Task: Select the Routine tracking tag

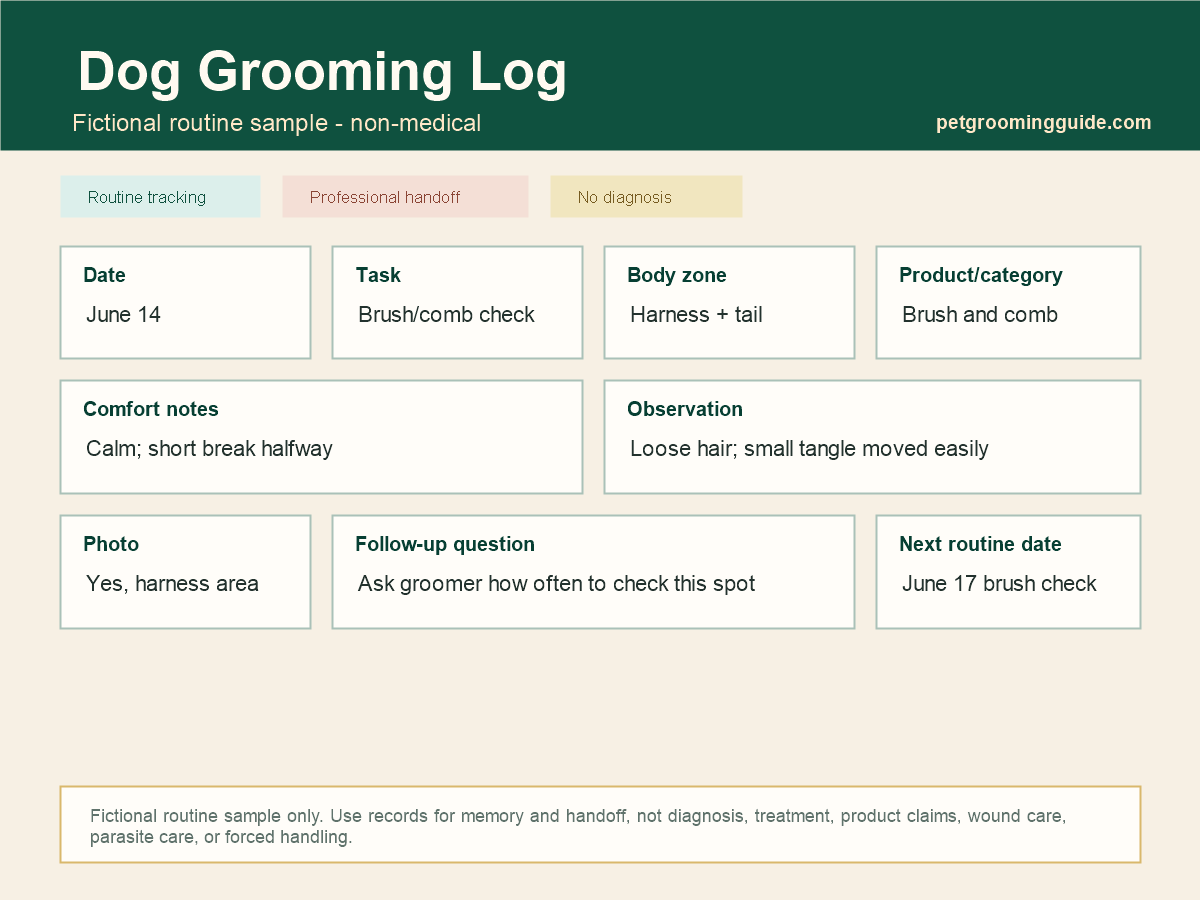Action: pyautogui.click(x=160, y=197)
